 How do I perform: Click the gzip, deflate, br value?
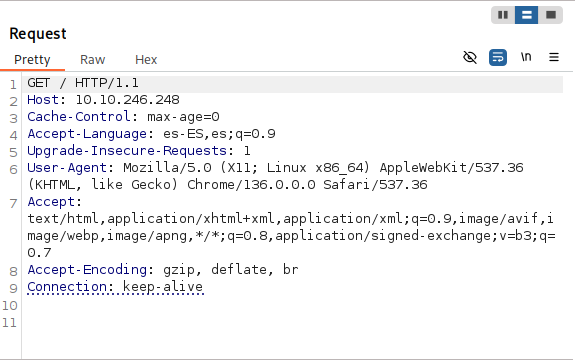(231, 270)
